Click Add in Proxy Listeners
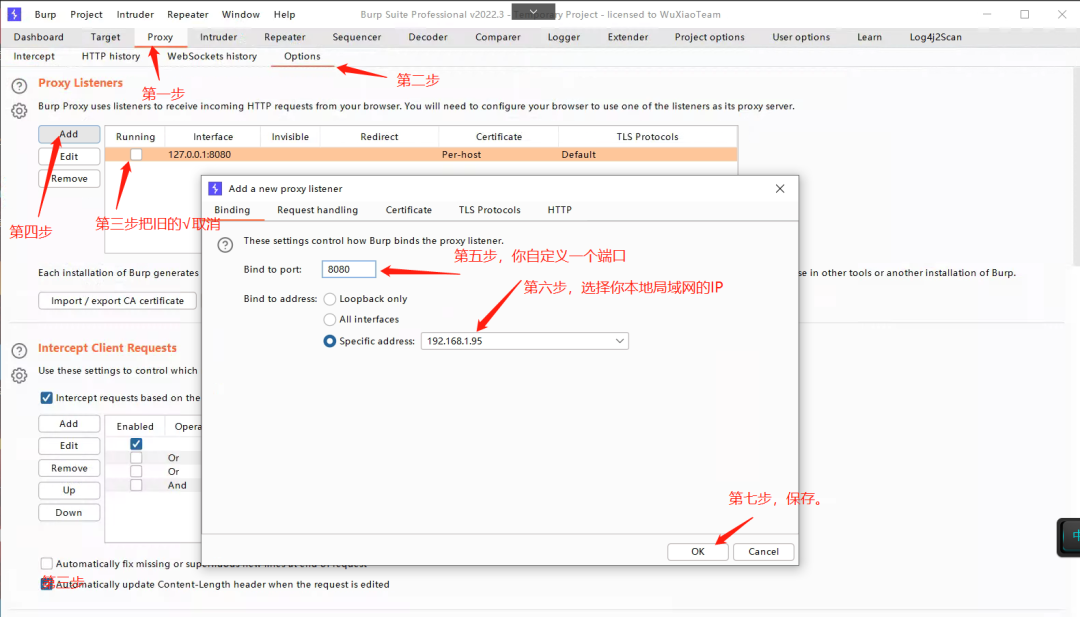The height and width of the screenshot is (617, 1080). (x=69, y=134)
